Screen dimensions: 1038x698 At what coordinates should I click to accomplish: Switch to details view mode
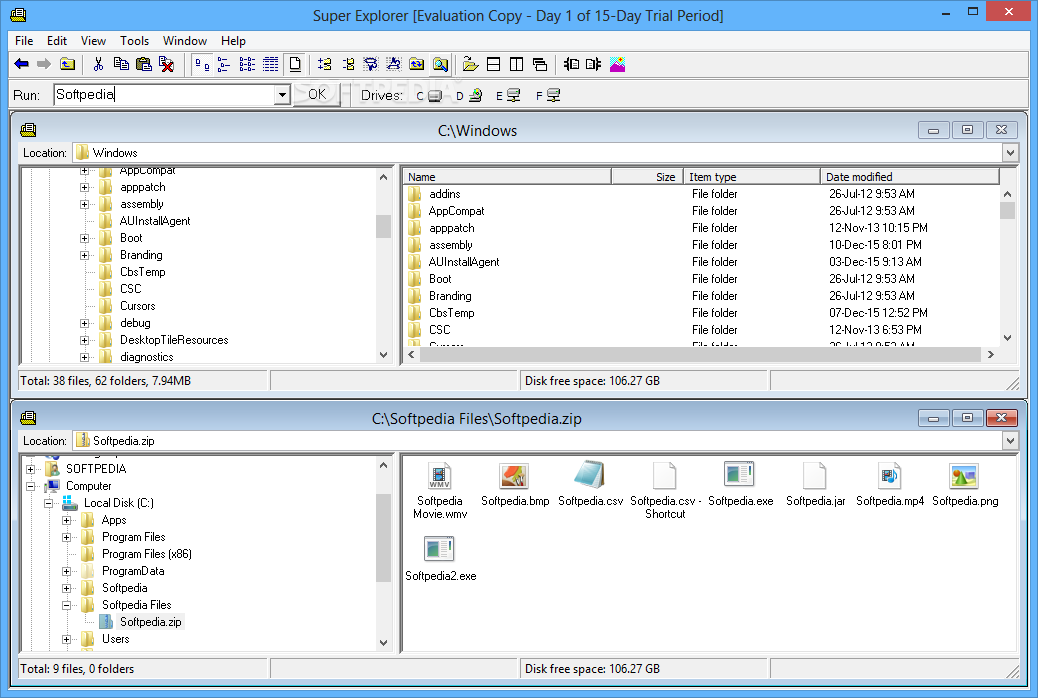coord(271,64)
